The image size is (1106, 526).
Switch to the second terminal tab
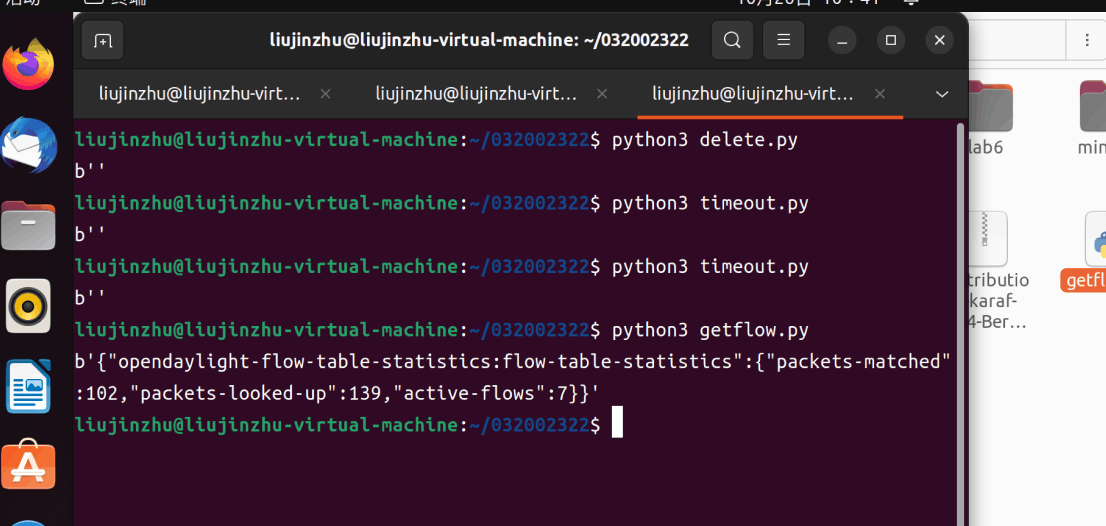coord(476,94)
